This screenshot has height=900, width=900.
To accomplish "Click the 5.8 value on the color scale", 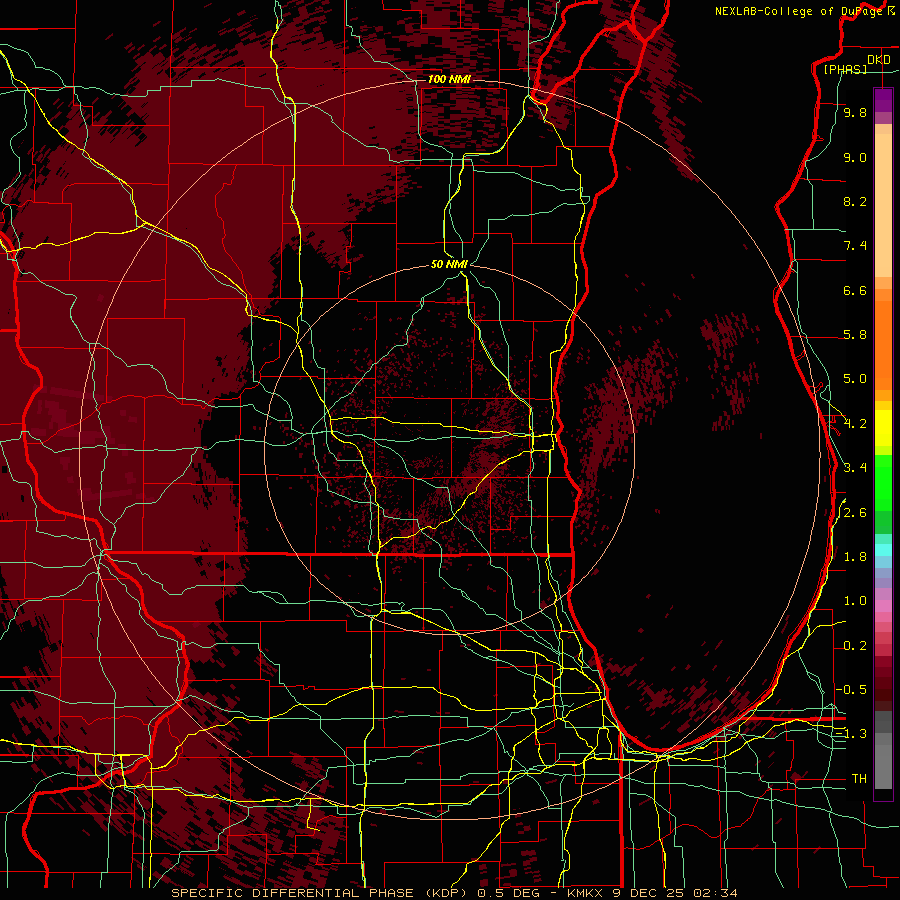I will pos(855,335).
